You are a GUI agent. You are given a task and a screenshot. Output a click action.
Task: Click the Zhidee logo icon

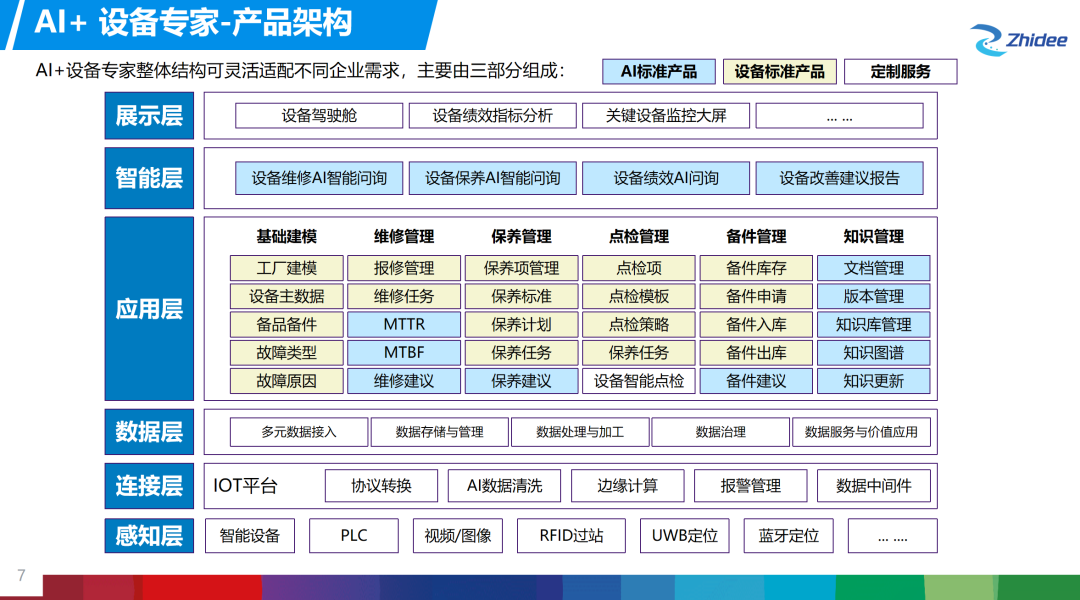[989, 41]
